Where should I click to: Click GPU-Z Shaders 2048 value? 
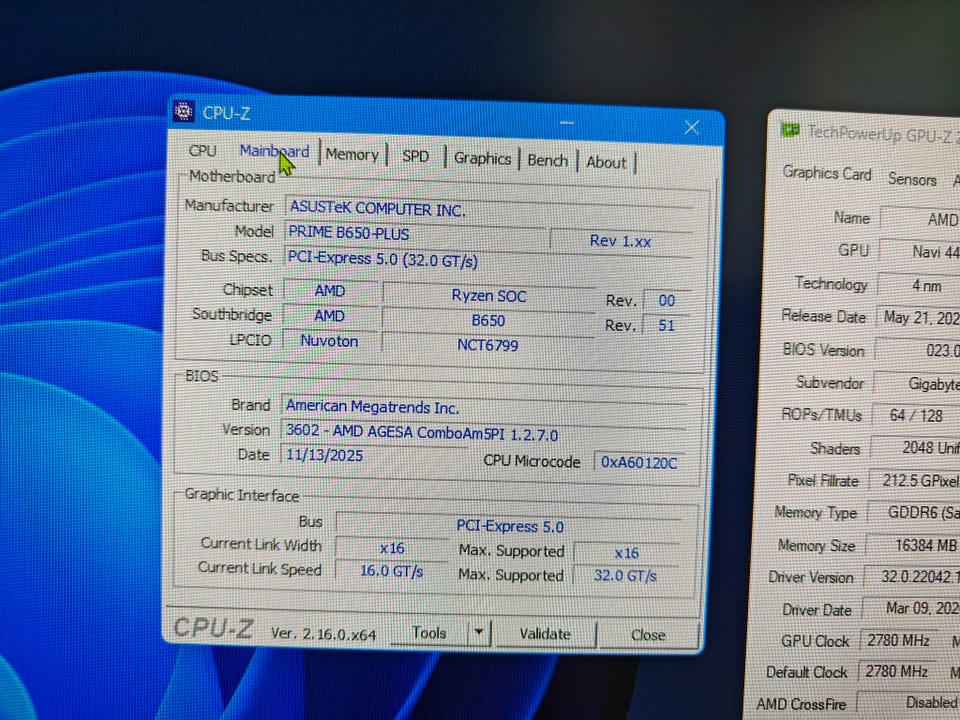tap(915, 448)
